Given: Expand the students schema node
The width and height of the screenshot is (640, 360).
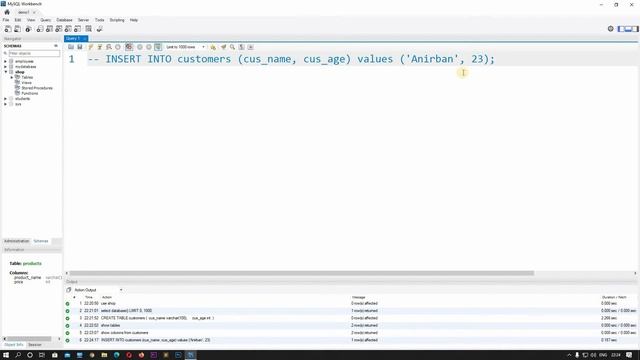Looking at the screenshot, I should point(6,99).
